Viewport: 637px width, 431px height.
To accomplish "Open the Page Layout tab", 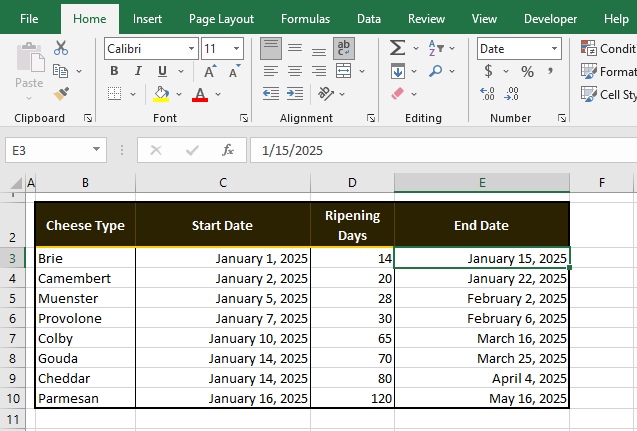I will pos(221,18).
